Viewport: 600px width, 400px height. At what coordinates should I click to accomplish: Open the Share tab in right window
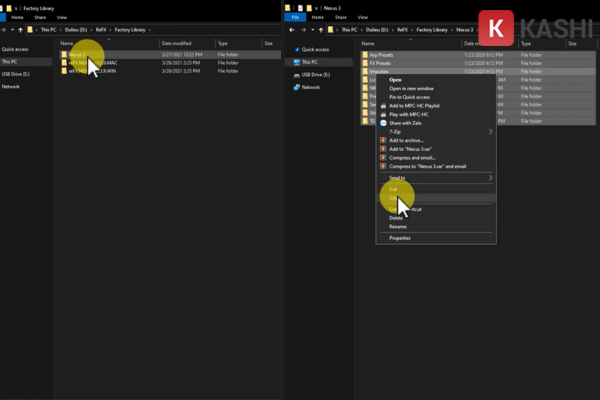[x=343, y=17]
